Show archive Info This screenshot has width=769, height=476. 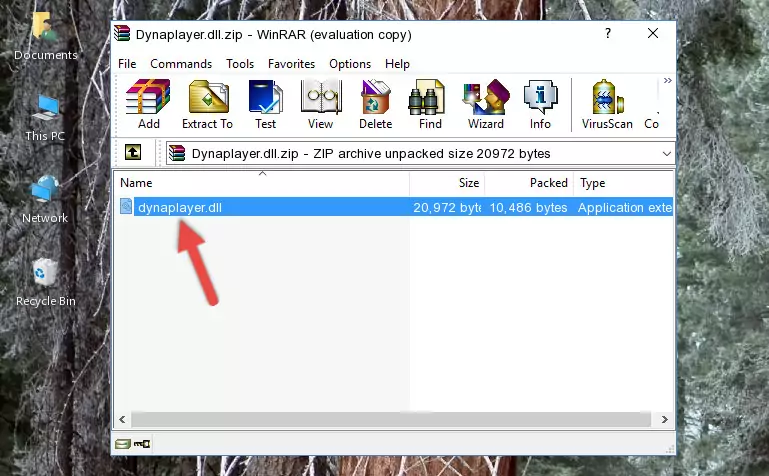click(540, 104)
